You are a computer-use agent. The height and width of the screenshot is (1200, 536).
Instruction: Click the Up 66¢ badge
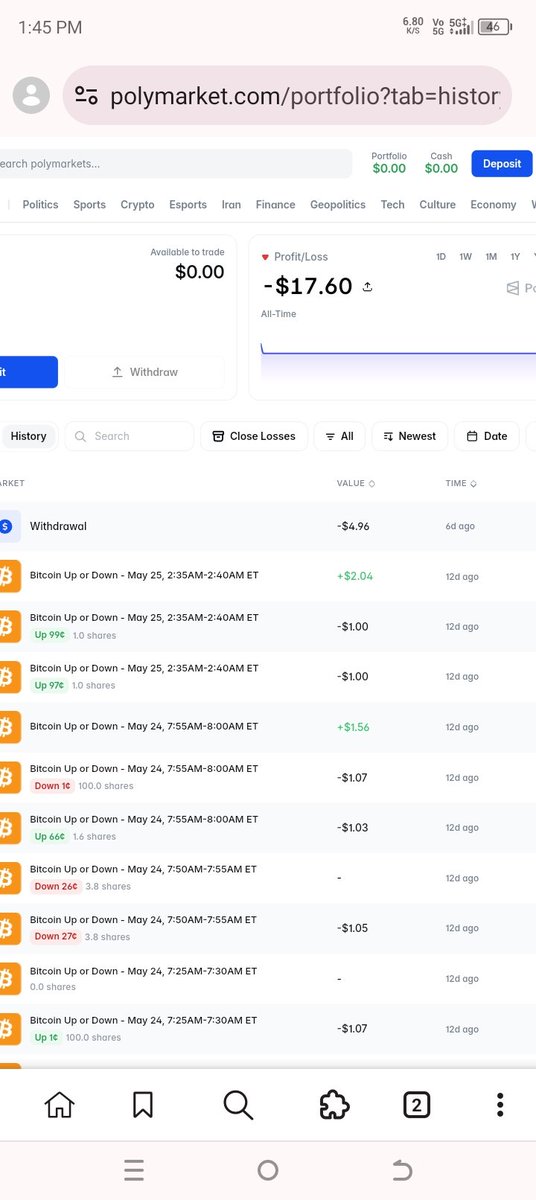[50, 836]
